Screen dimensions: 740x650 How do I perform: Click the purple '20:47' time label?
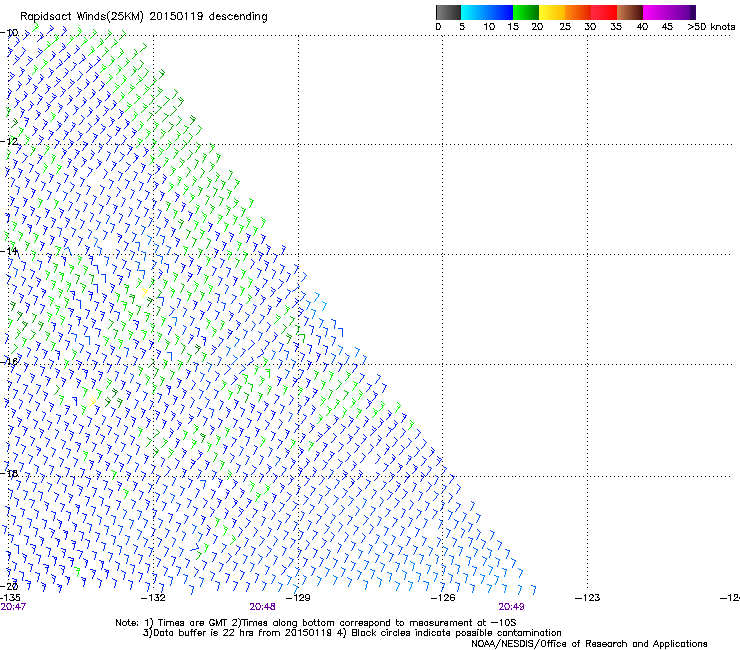tap(13, 607)
